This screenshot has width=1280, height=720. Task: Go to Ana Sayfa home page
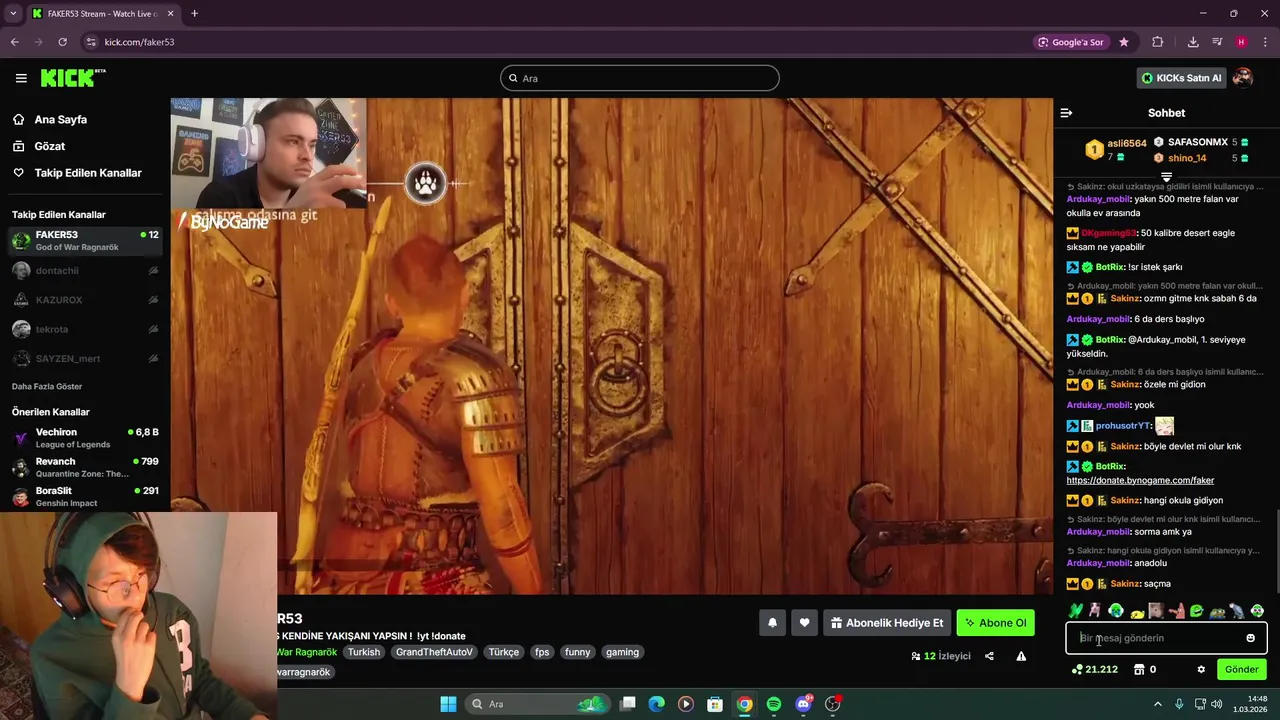[x=60, y=119]
